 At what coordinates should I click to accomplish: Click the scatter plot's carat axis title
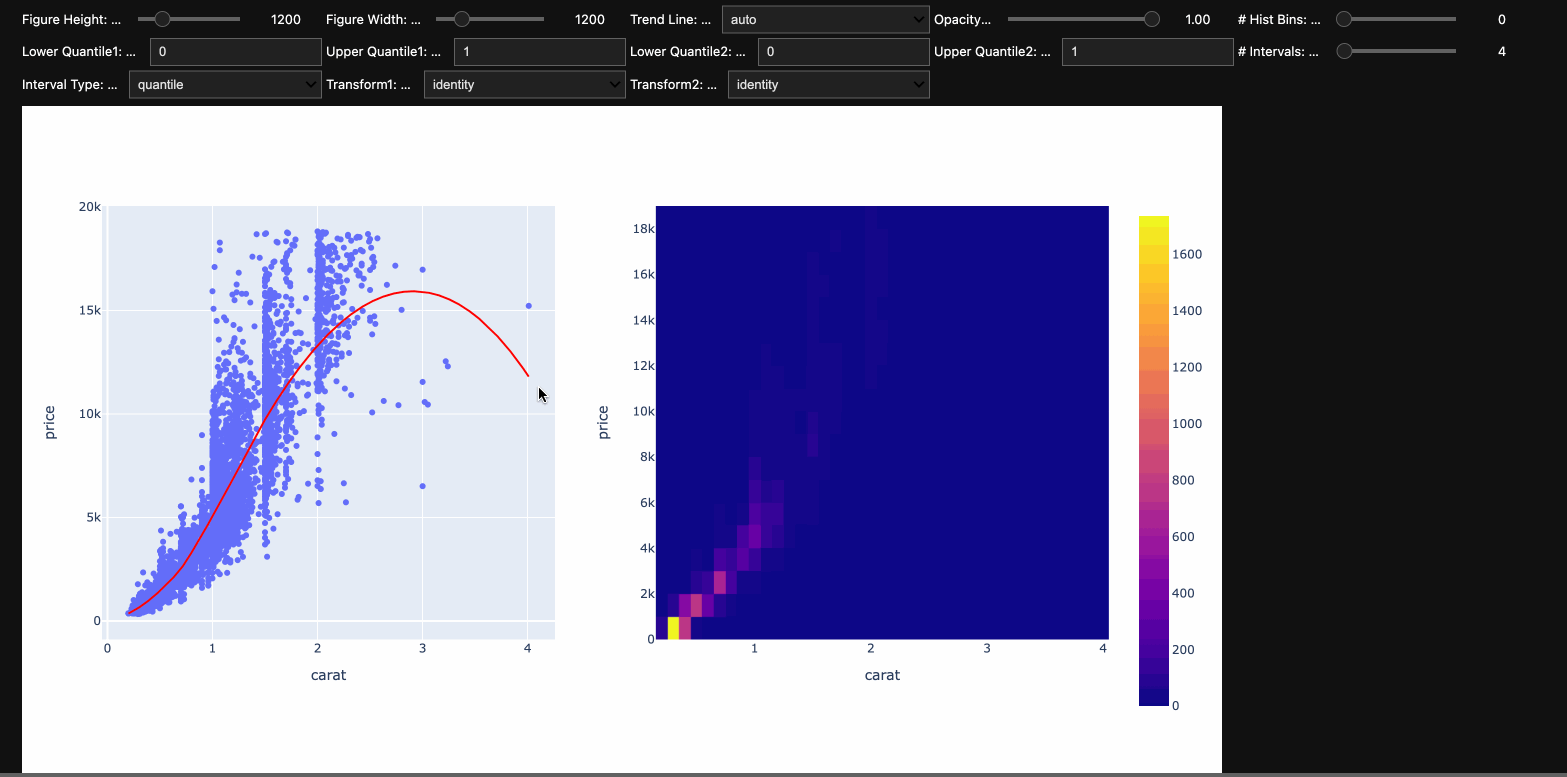point(329,675)
